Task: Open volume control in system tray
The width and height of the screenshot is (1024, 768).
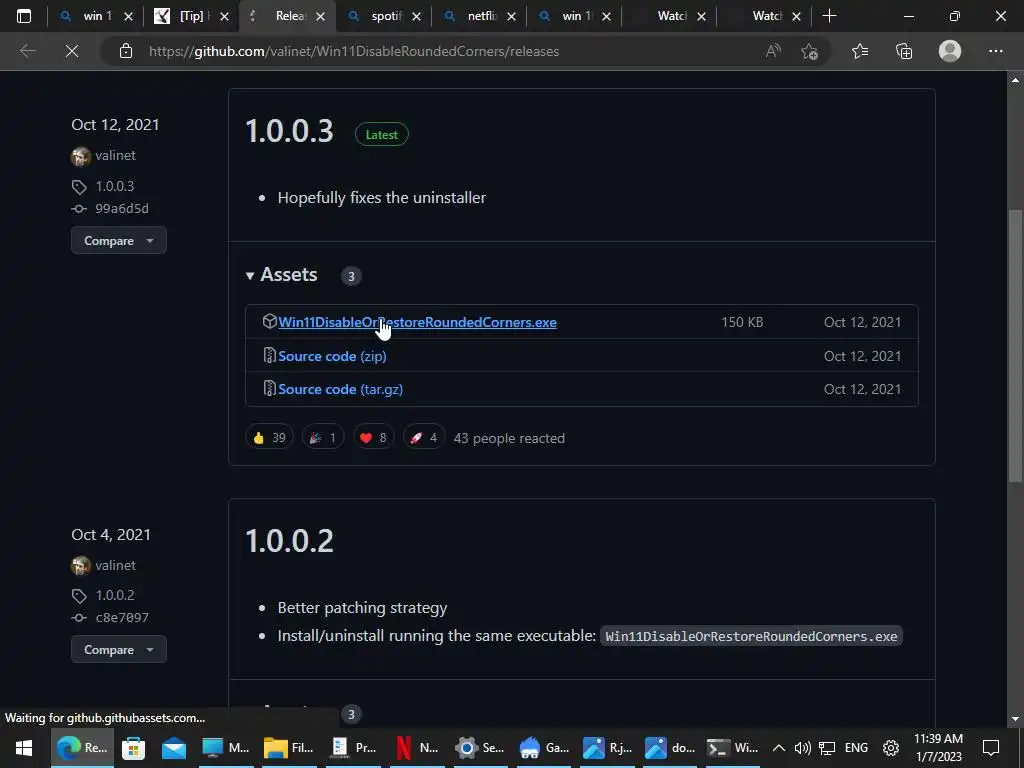Action: (803, 748)
